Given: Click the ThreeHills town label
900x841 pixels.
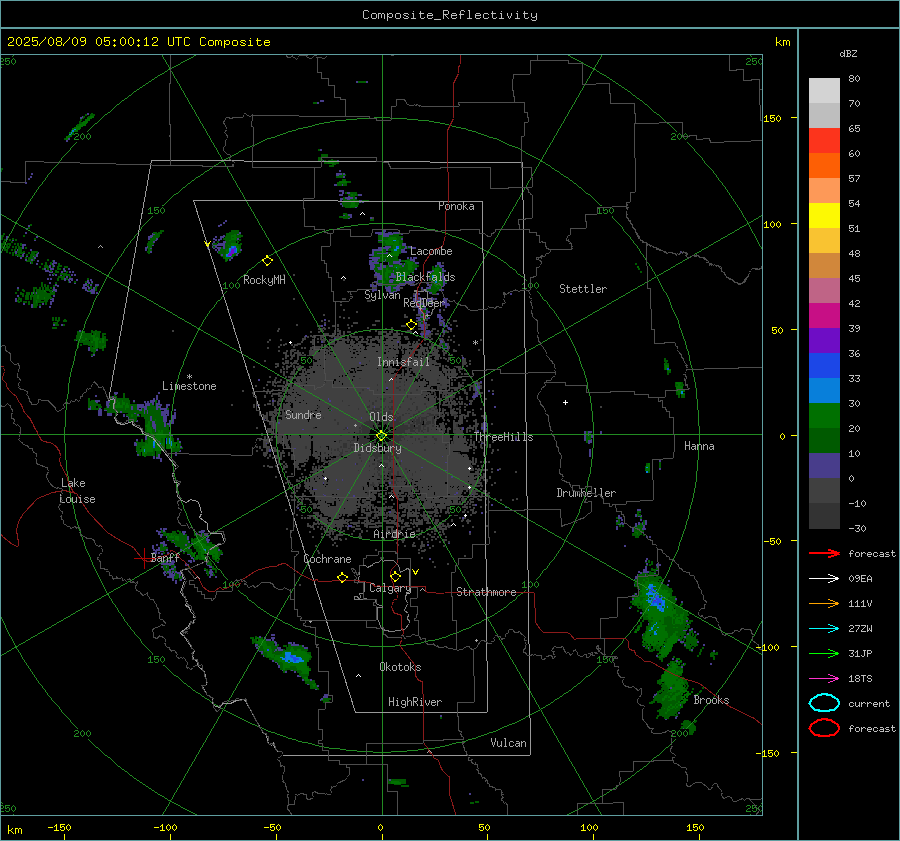Looking at the screenshot, I should [503, 437].
